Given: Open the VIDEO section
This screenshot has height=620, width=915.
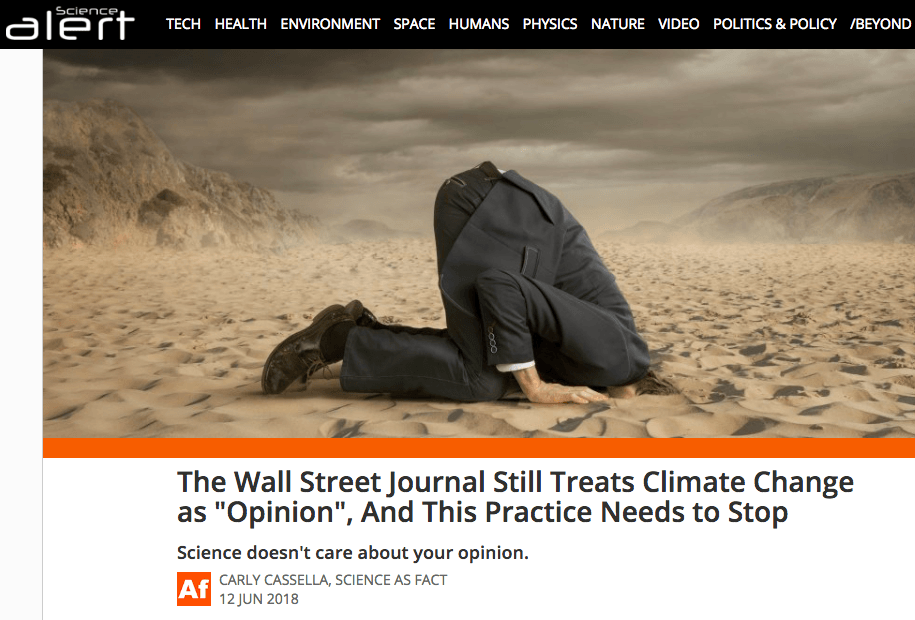Looking at the screenshot, I should pos(679,24).
